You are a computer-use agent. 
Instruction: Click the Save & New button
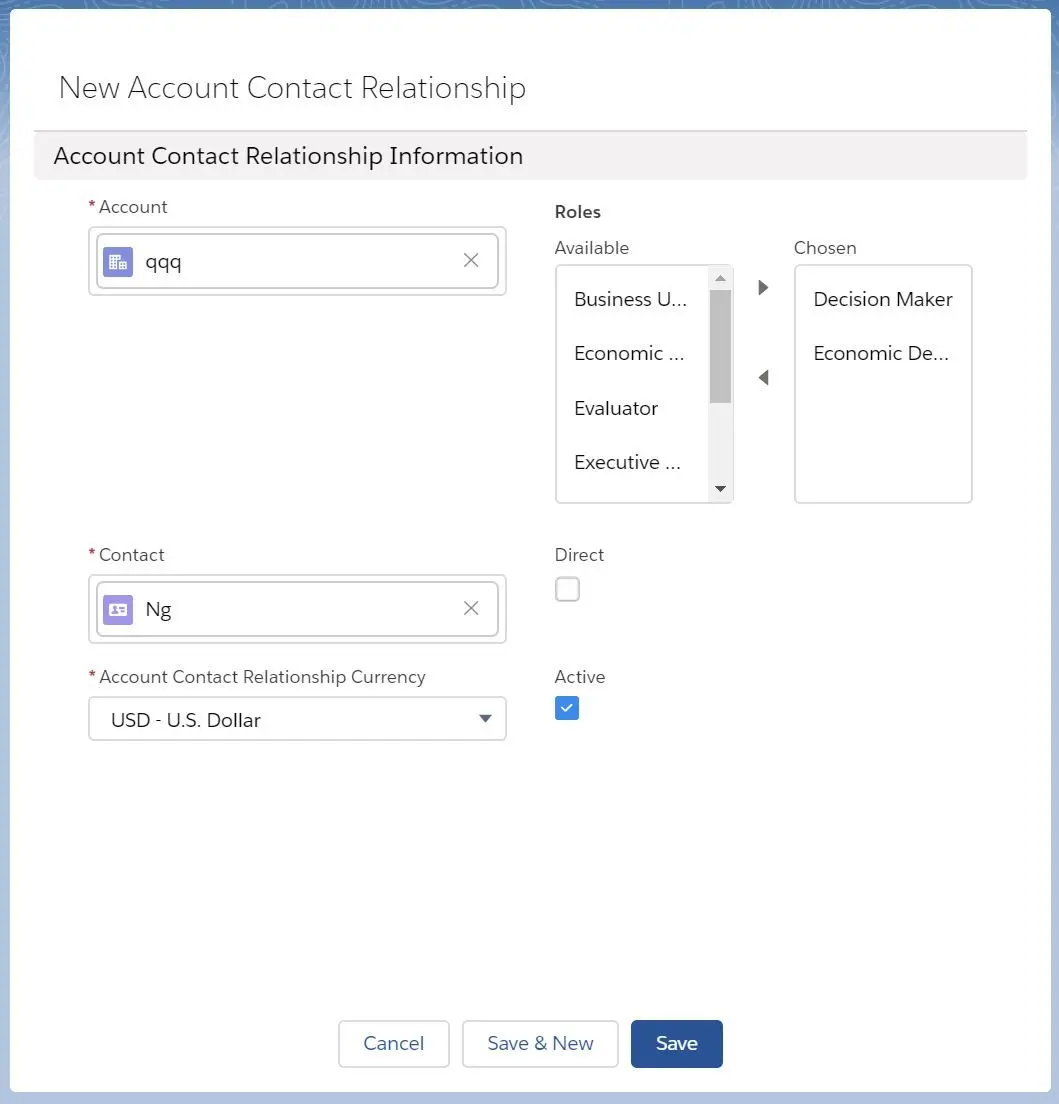(540, 1043)
